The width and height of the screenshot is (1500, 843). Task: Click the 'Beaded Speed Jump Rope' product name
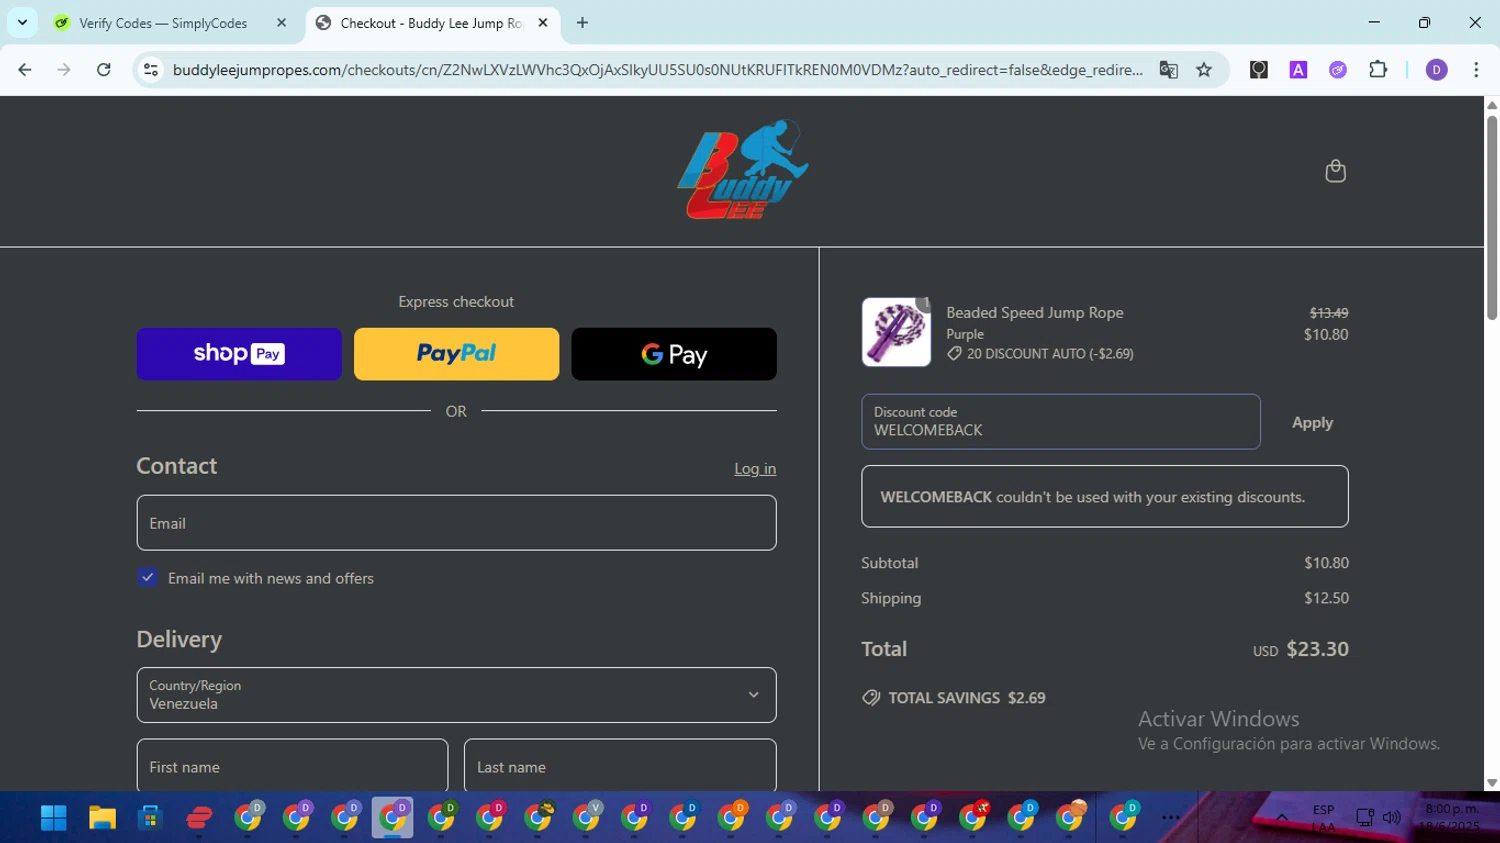click(1035, 313)
